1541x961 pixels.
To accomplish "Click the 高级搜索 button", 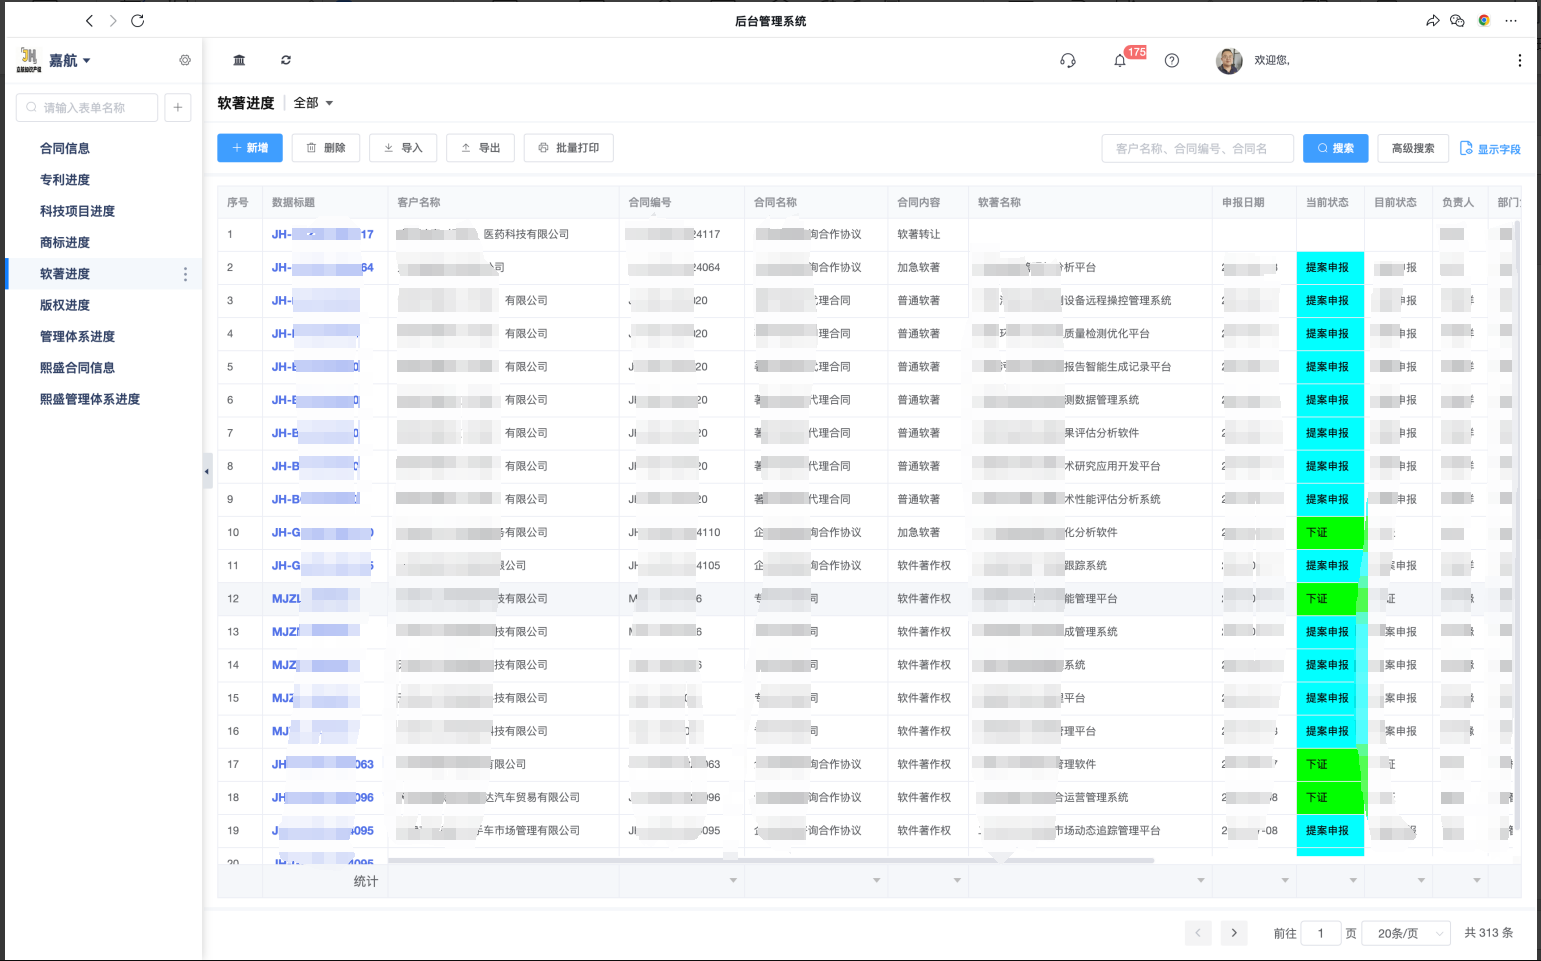I will 1413,149.
